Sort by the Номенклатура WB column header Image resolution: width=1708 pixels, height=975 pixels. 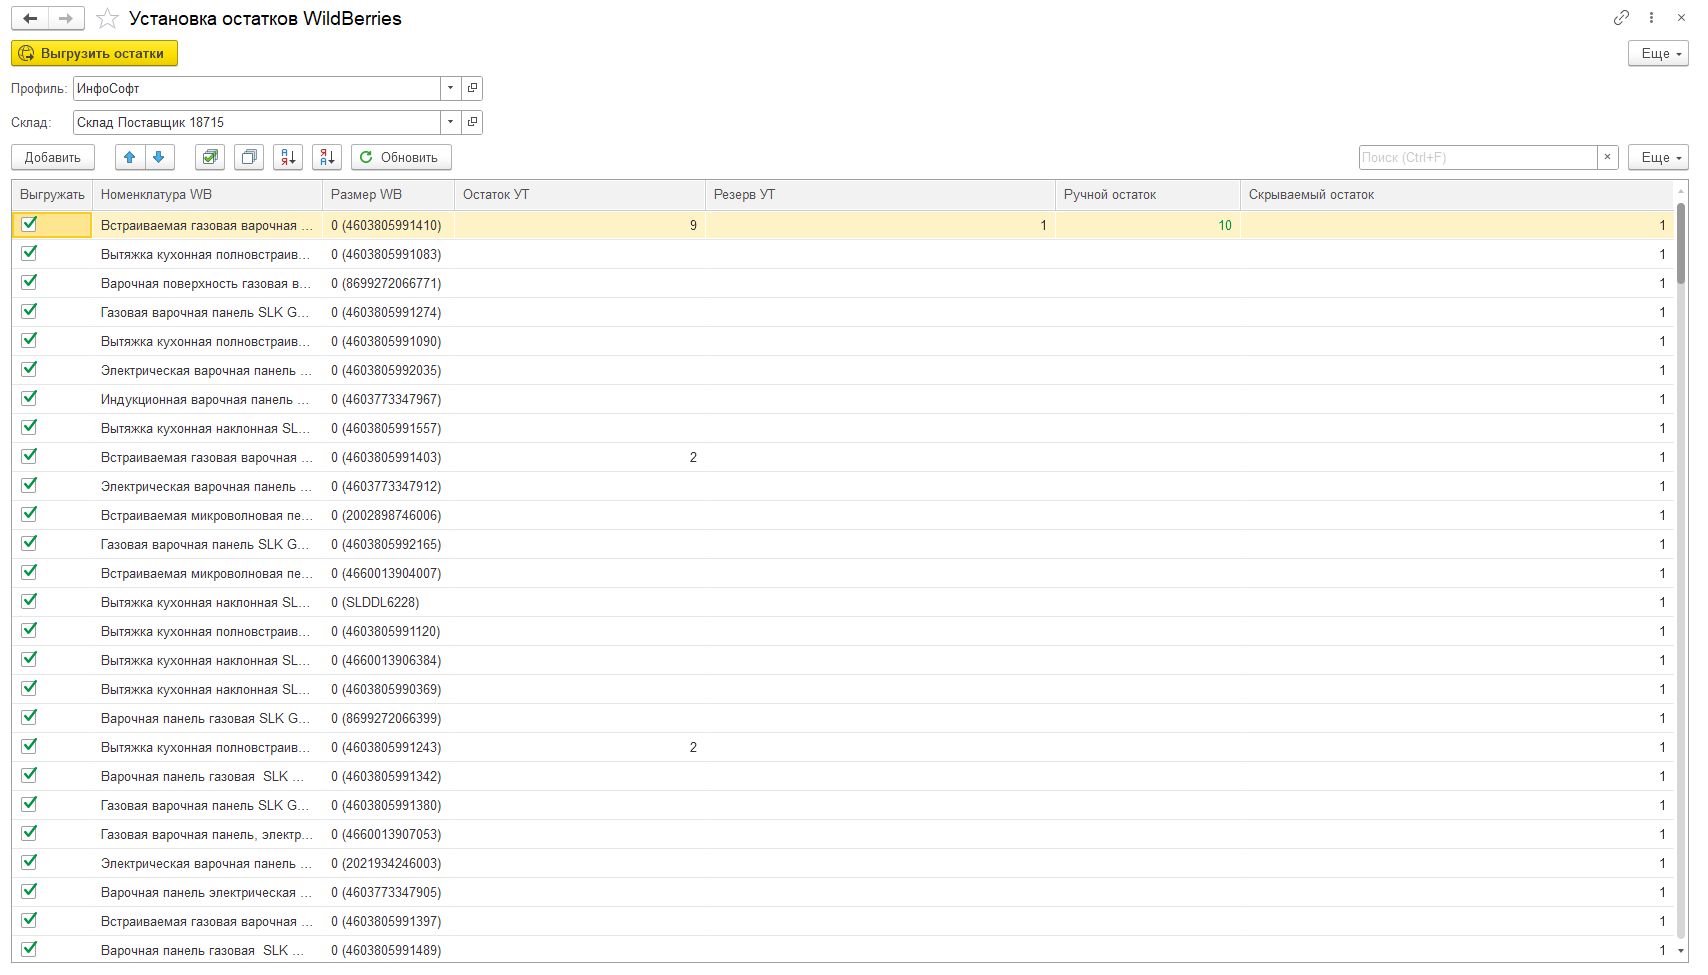(207, 194)
